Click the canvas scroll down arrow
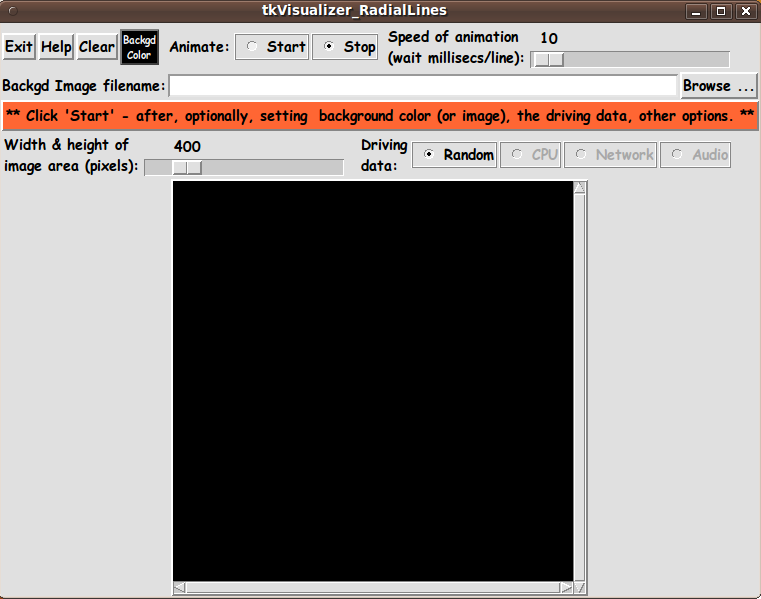 [579, 588]
